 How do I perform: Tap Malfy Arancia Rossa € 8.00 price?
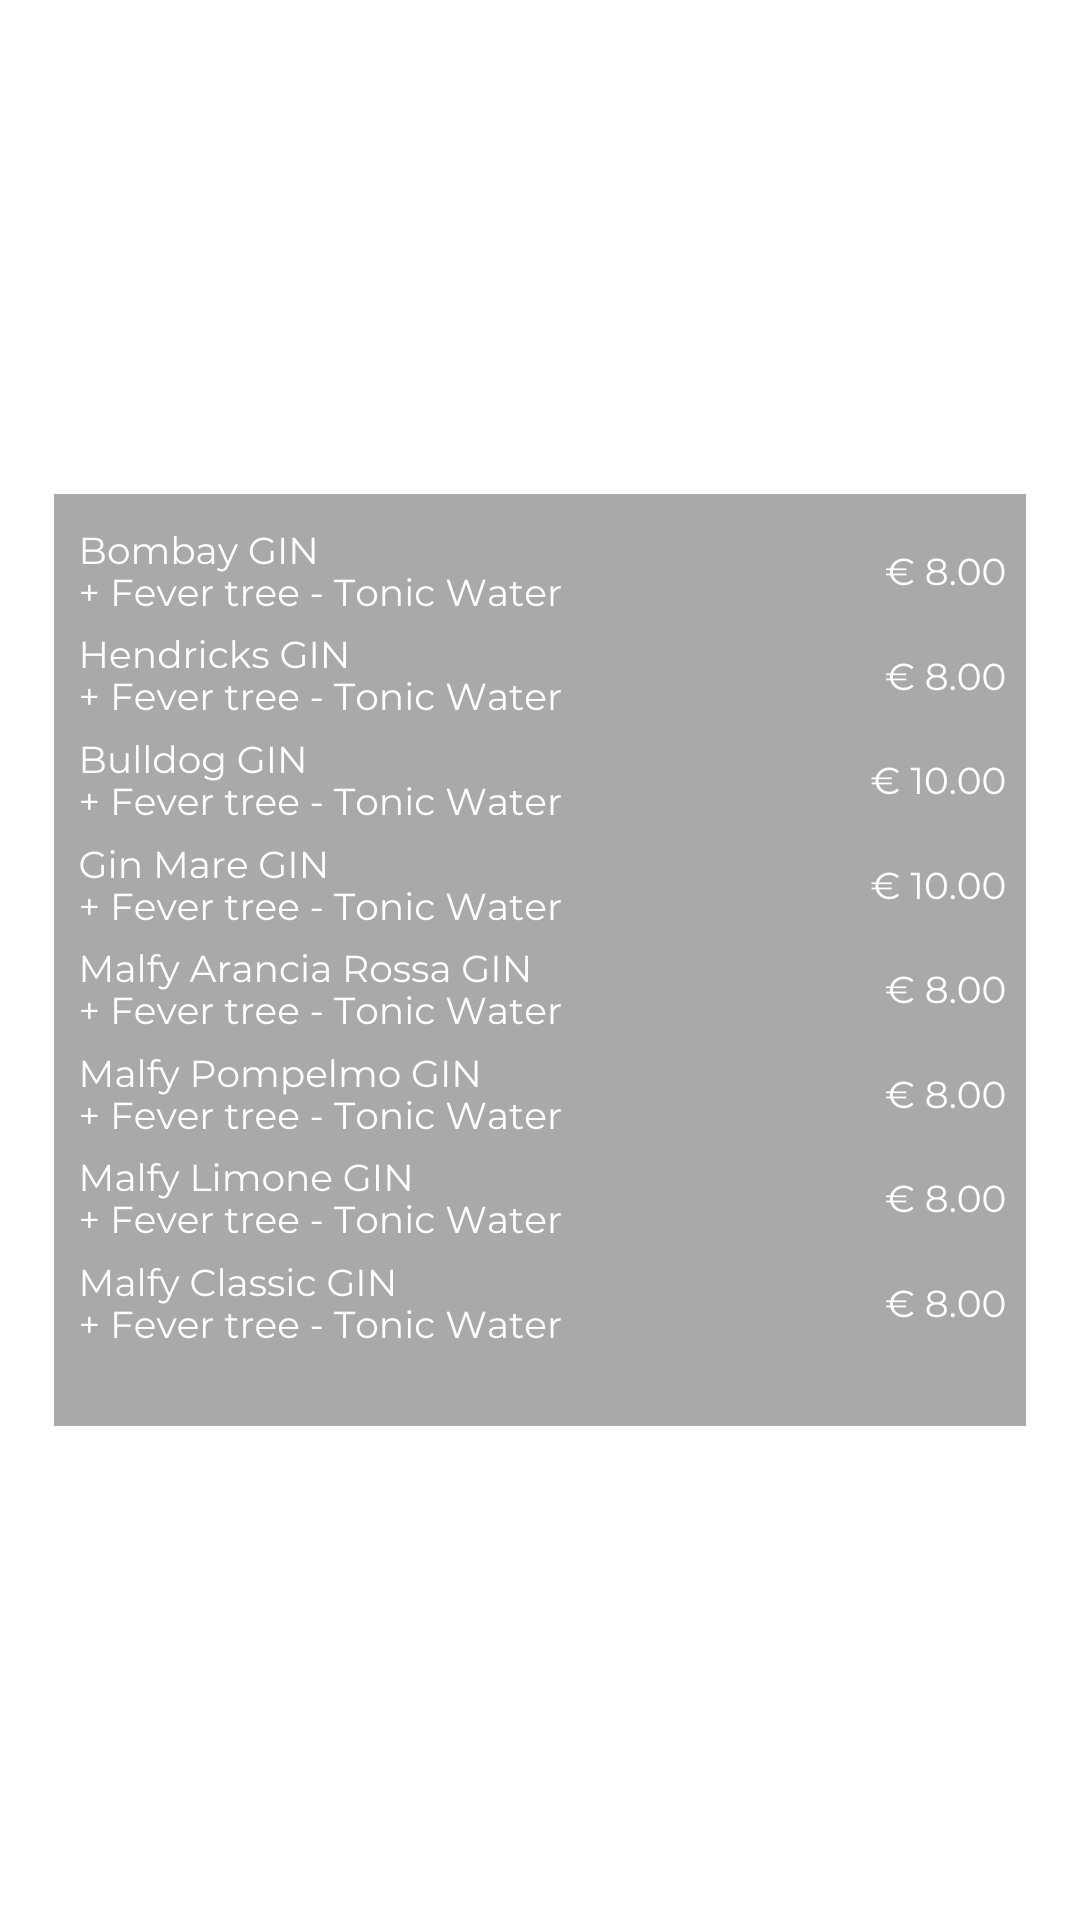tap(945, 990)
